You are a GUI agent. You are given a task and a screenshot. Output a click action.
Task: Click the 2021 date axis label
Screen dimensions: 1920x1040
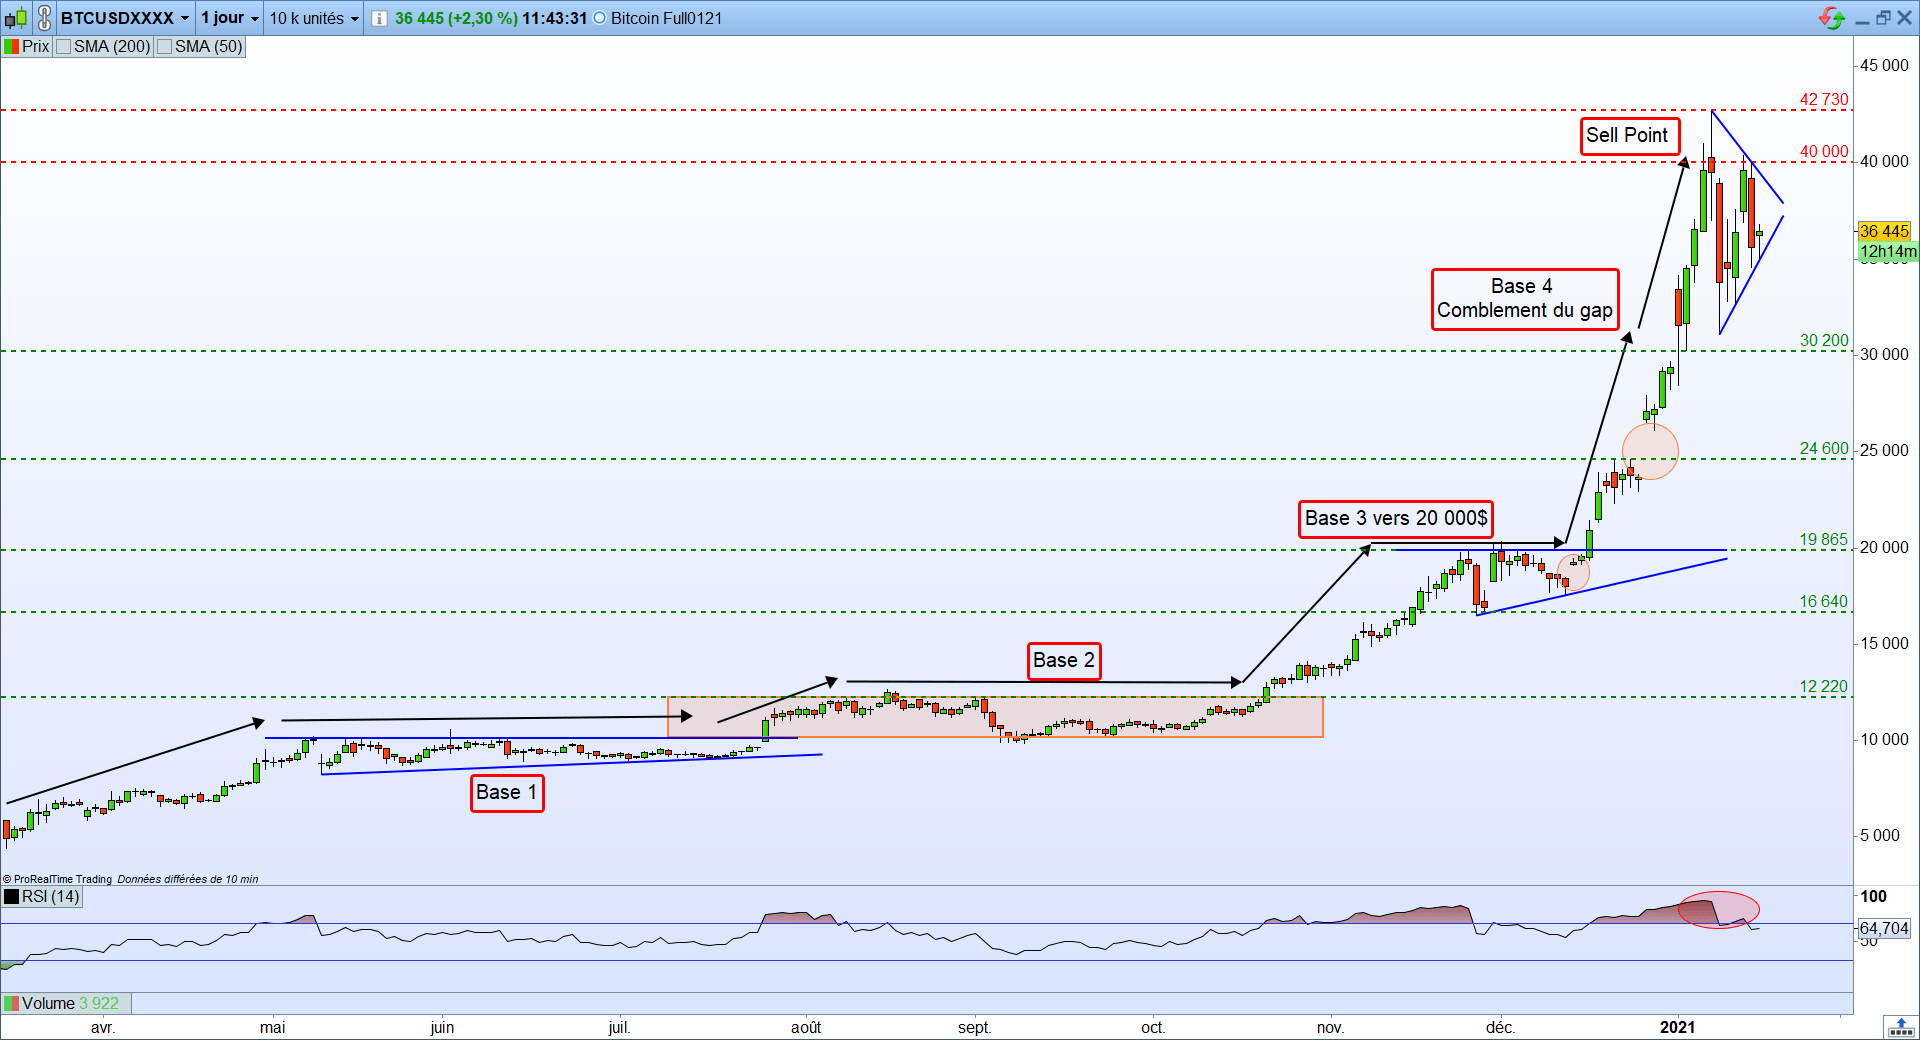click(x=1677, y=1027)
